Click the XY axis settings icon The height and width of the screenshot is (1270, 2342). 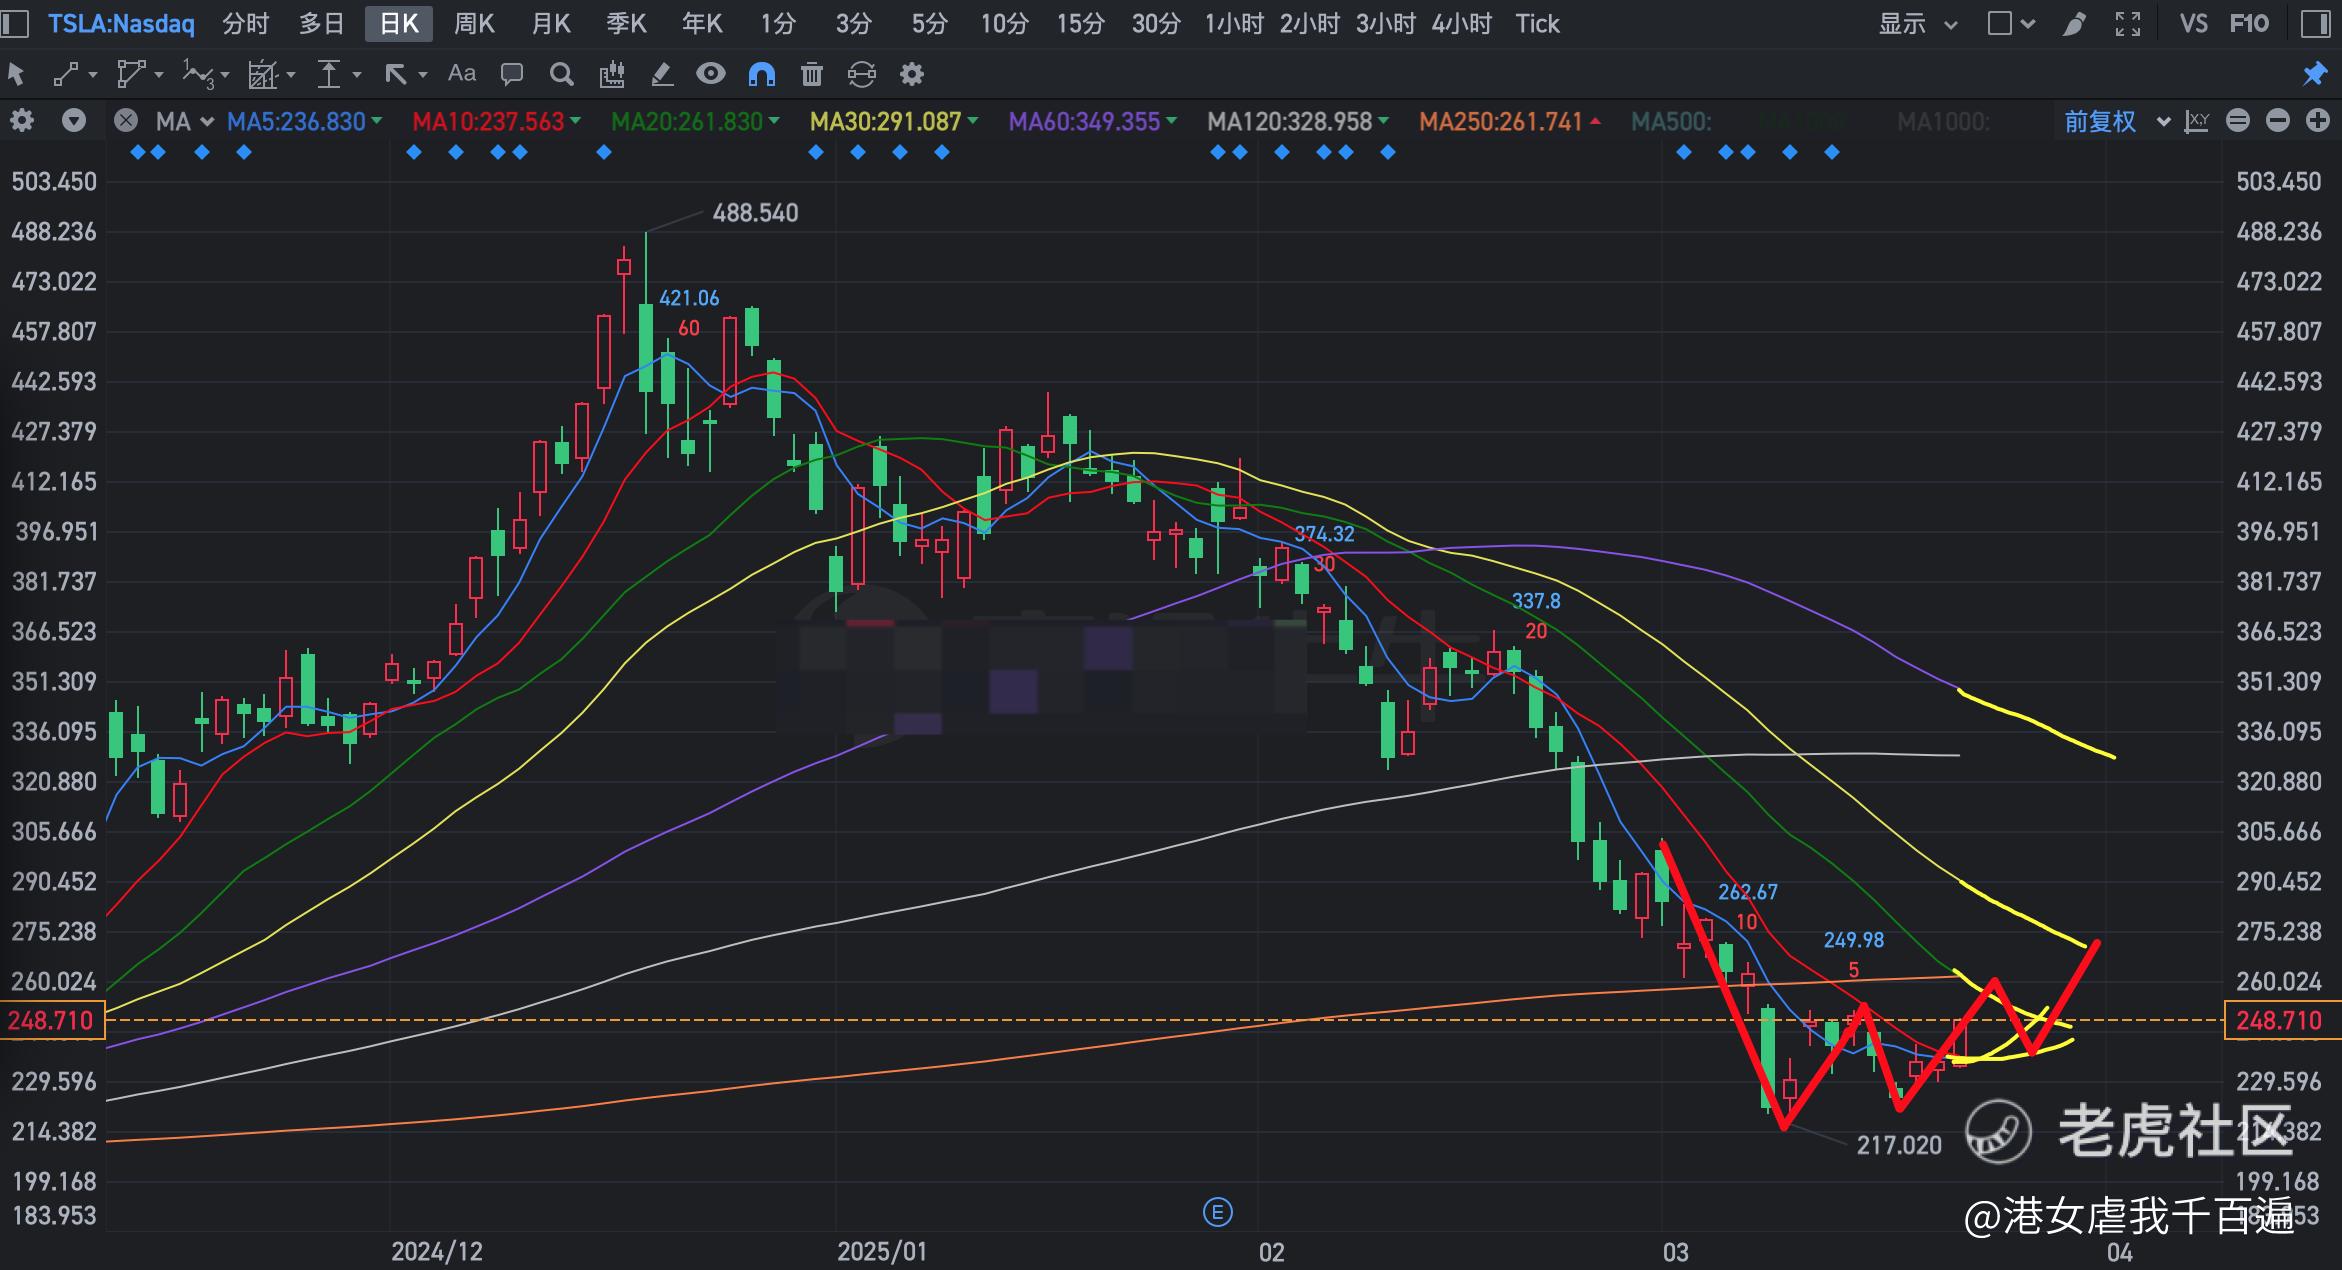(x=2197, y=121)
